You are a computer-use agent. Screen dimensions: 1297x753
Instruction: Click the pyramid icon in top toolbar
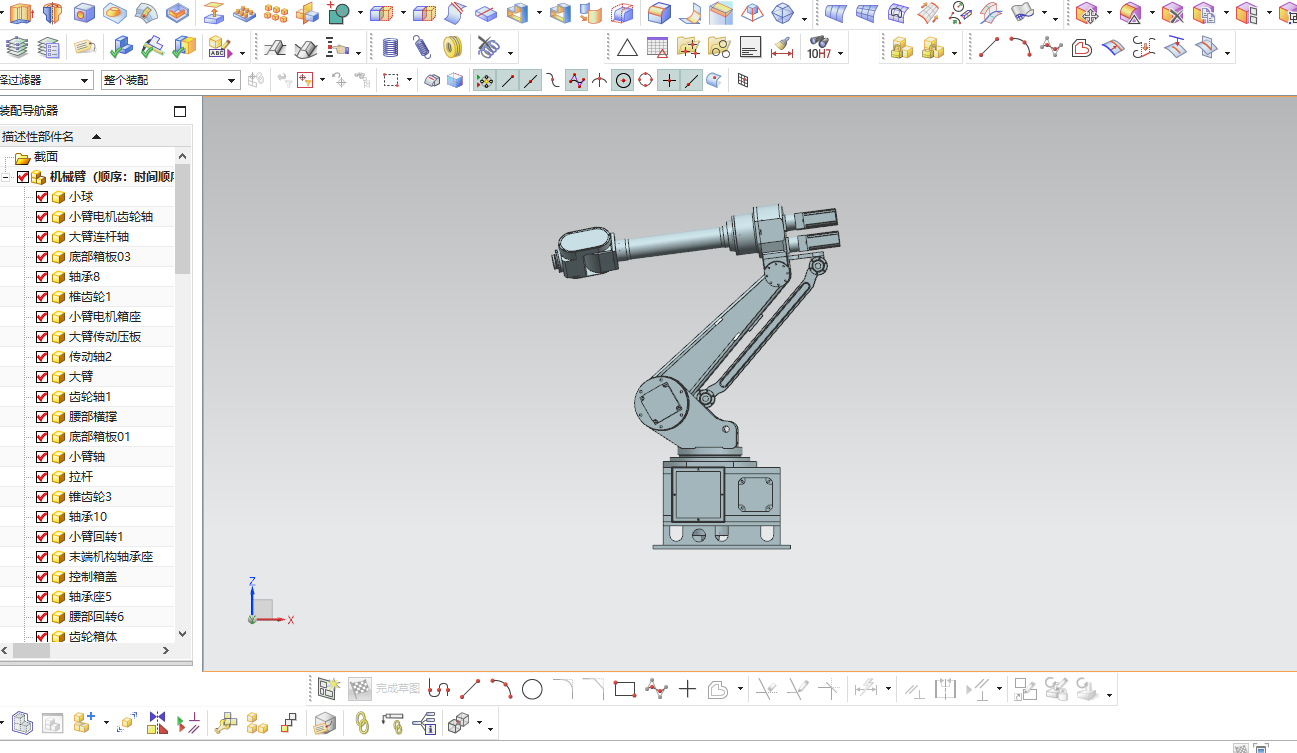(751, 14)
